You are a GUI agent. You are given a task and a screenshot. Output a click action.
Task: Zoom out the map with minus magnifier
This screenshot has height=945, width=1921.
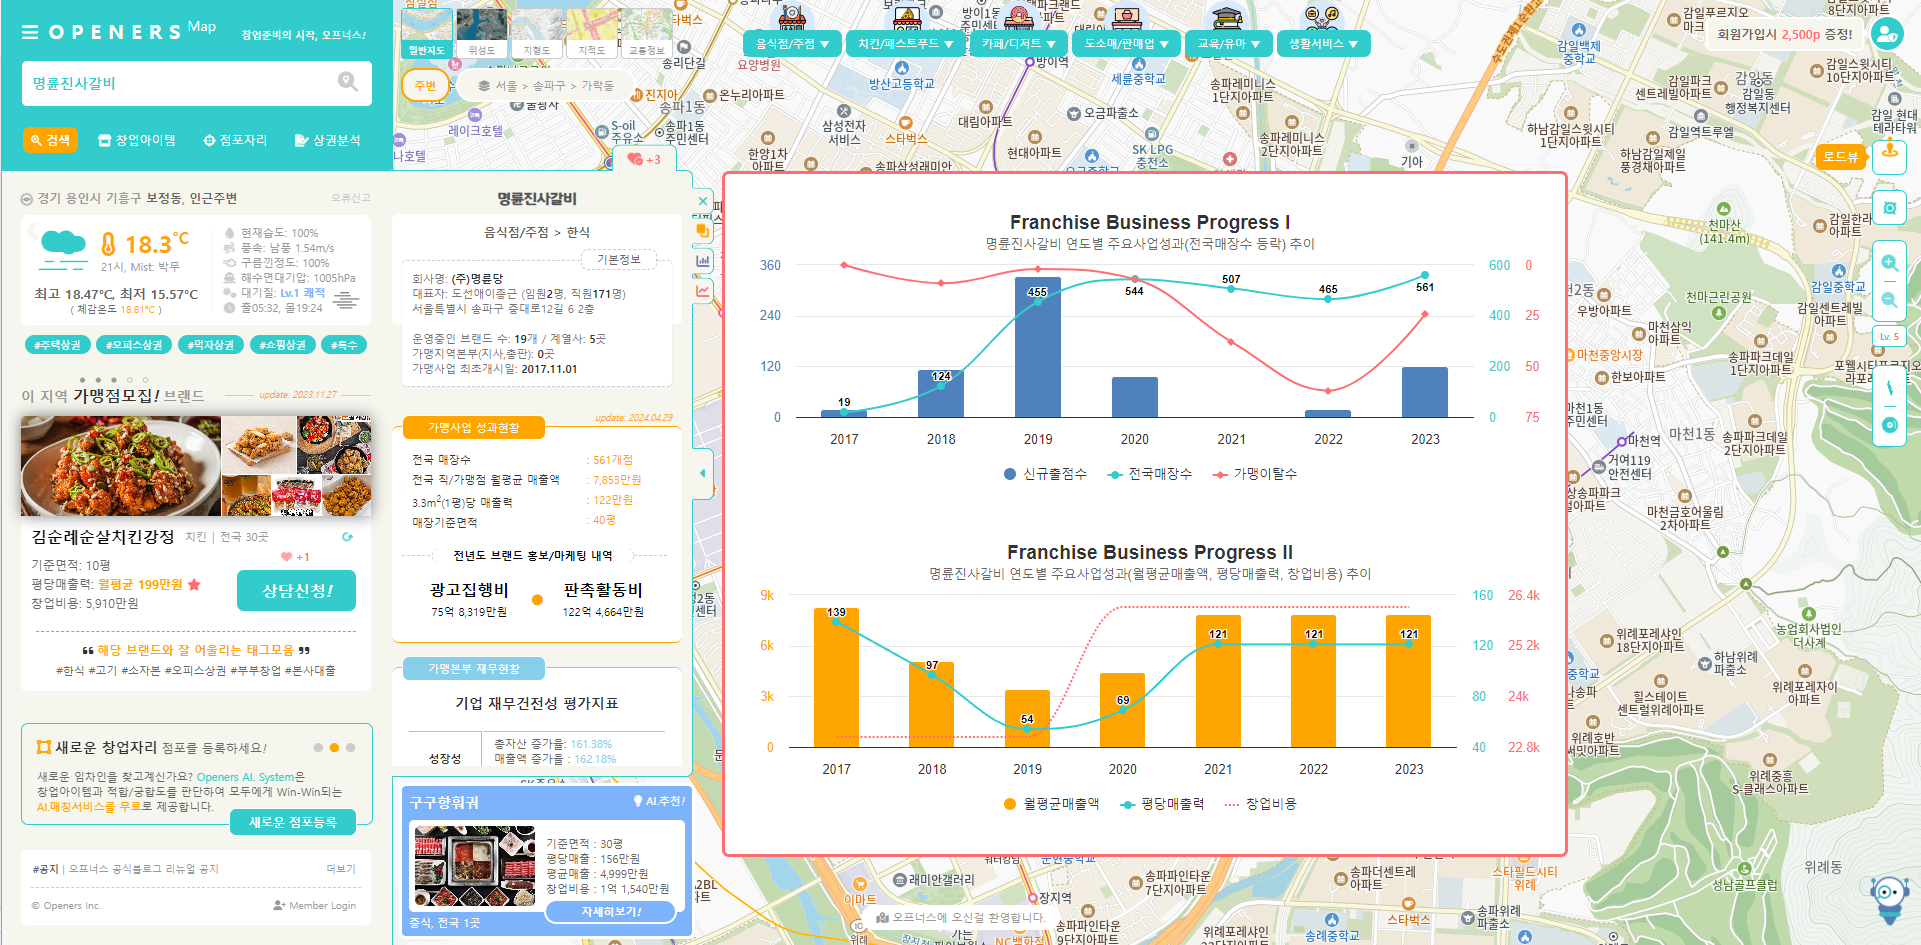[1889, 300]
